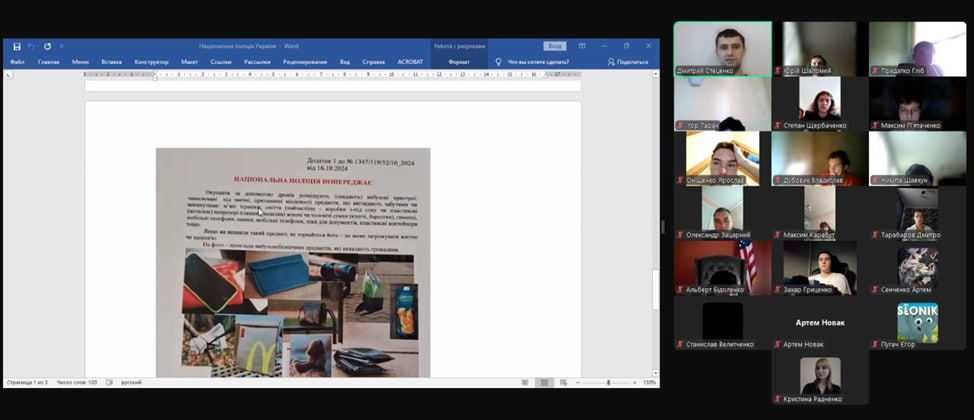
Task: Click Дубовик Владислав's video tile
Action: point(820,158)
